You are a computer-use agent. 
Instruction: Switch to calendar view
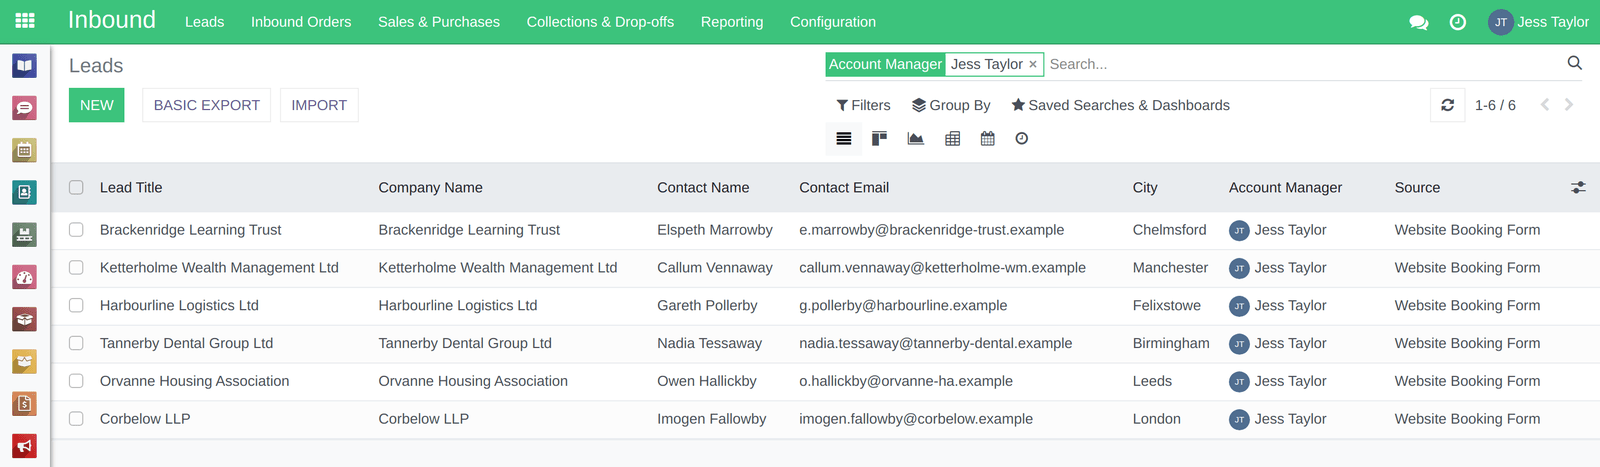(988, 139)
